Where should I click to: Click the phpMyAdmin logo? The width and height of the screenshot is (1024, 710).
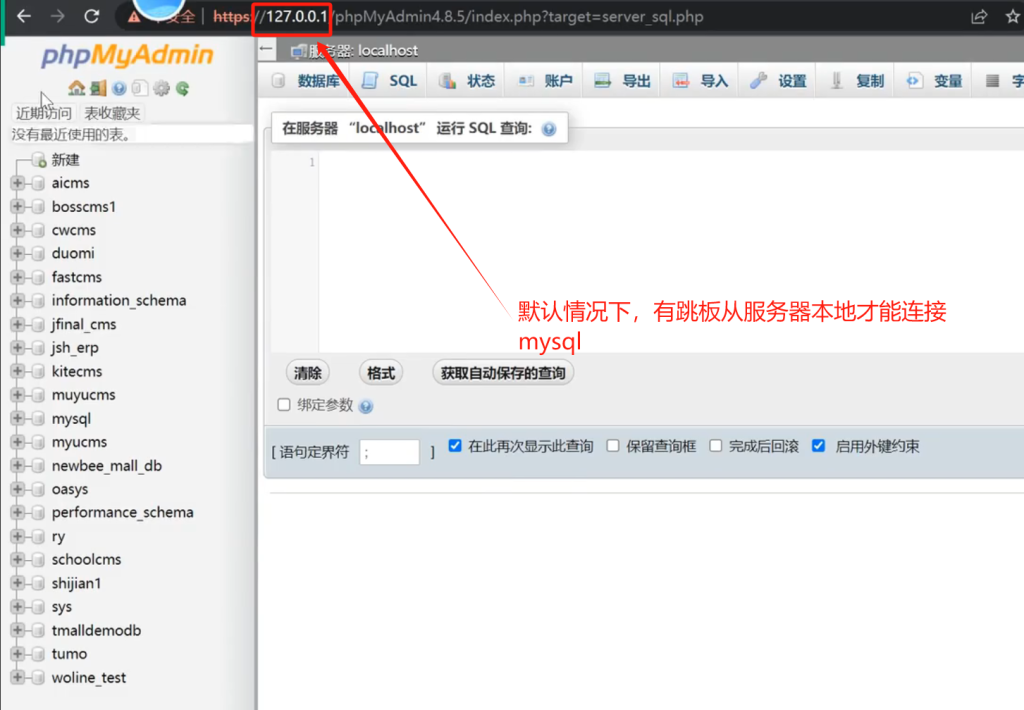[127, 55]
